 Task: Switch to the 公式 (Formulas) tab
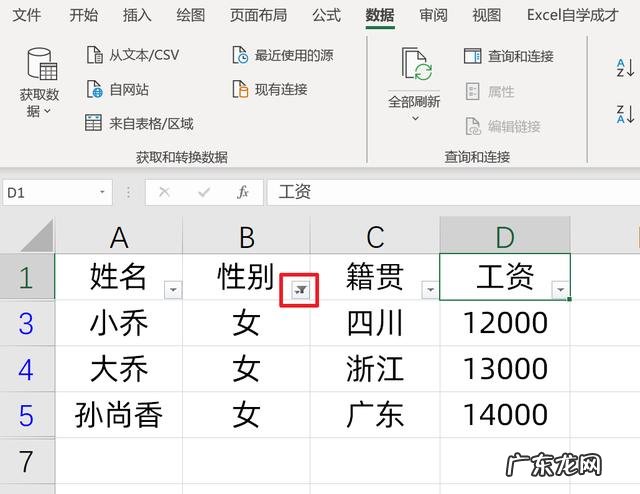[326, 15]
